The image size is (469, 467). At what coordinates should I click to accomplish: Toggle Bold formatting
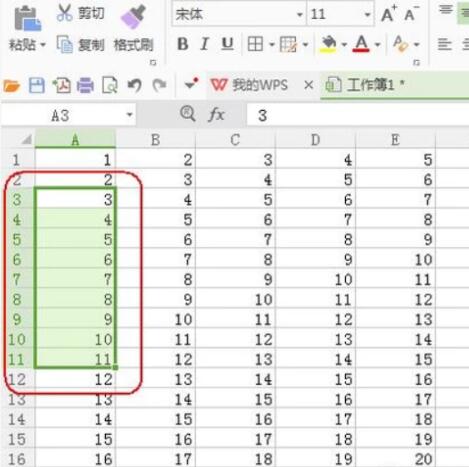(x=183, y=44)
